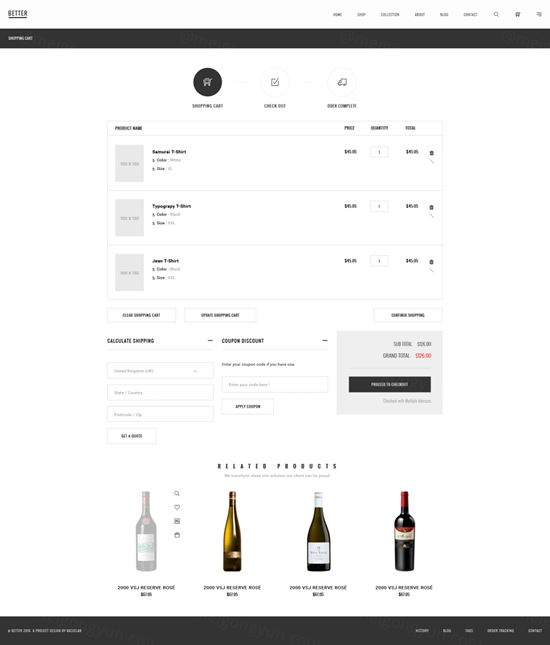The height and width of the screenshot is (645, 550).
Task: Focus the coupon code input field
Action: [x=275, y=384]
